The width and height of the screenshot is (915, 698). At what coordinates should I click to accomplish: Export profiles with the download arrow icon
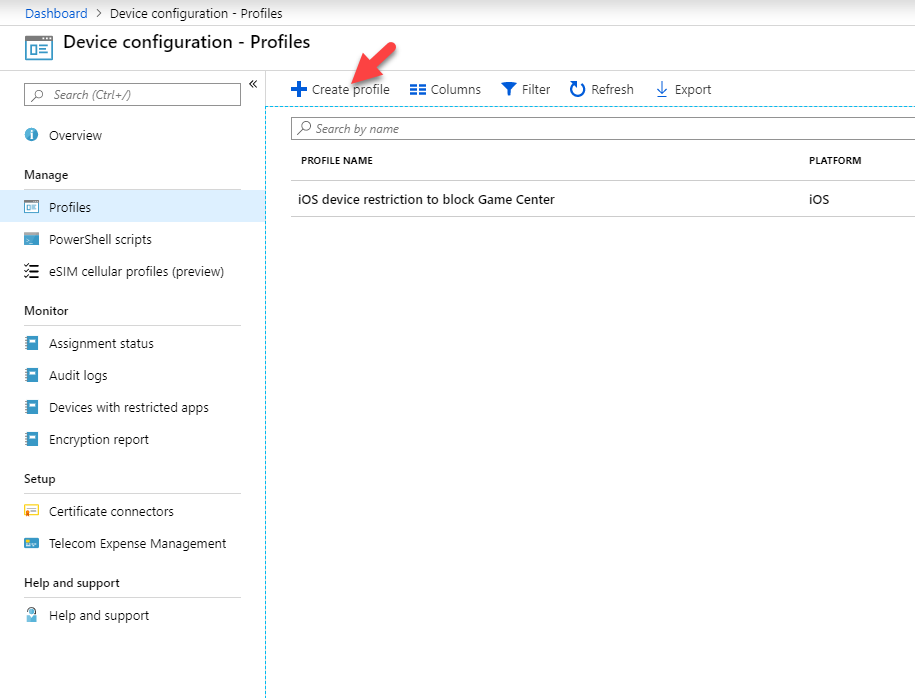(662, 89)
